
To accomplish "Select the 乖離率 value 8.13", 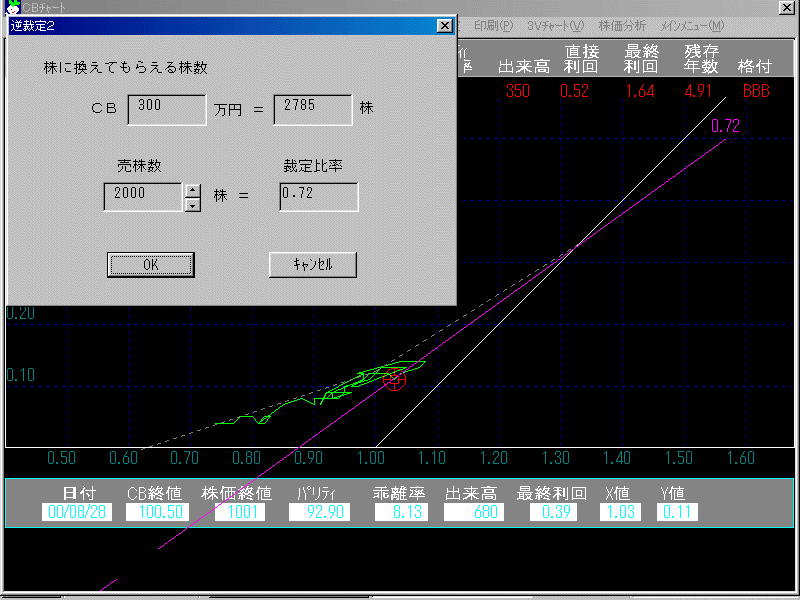I will tap(402, 512).
